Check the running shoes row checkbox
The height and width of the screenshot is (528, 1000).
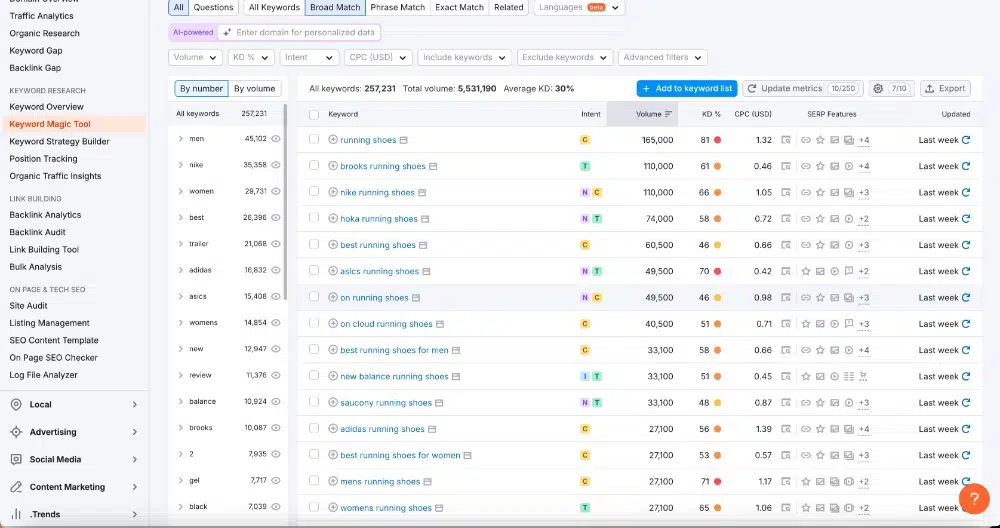click(314, 139)
